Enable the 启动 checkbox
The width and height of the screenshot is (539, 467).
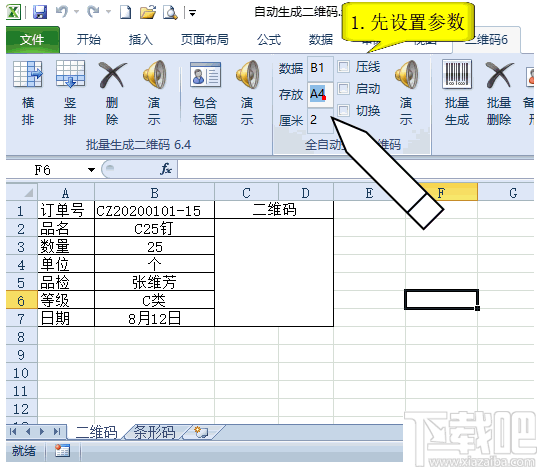click(343, 88)
